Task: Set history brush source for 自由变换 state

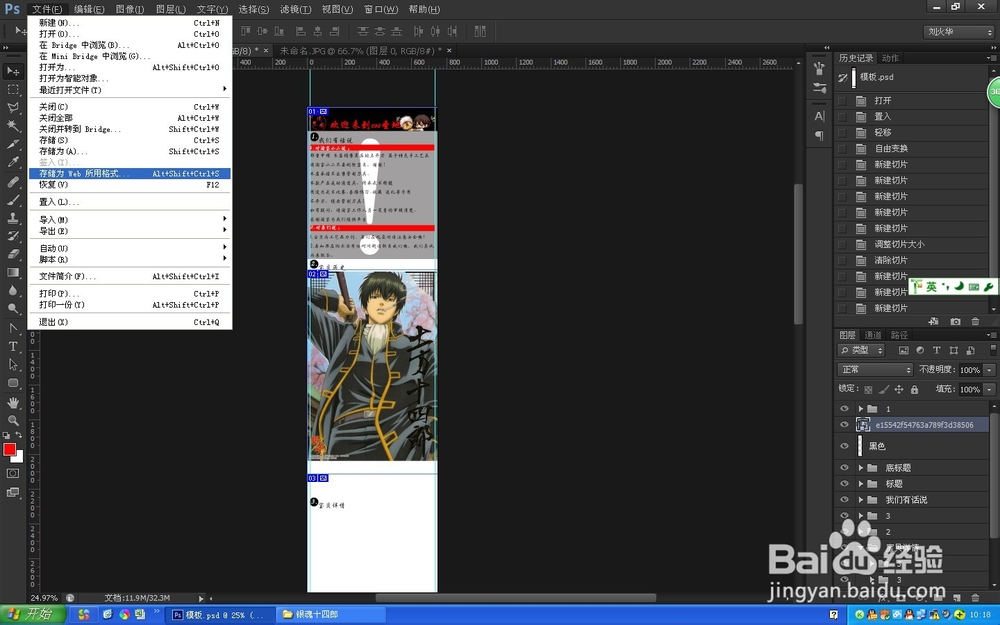Action: coord(842,149)
